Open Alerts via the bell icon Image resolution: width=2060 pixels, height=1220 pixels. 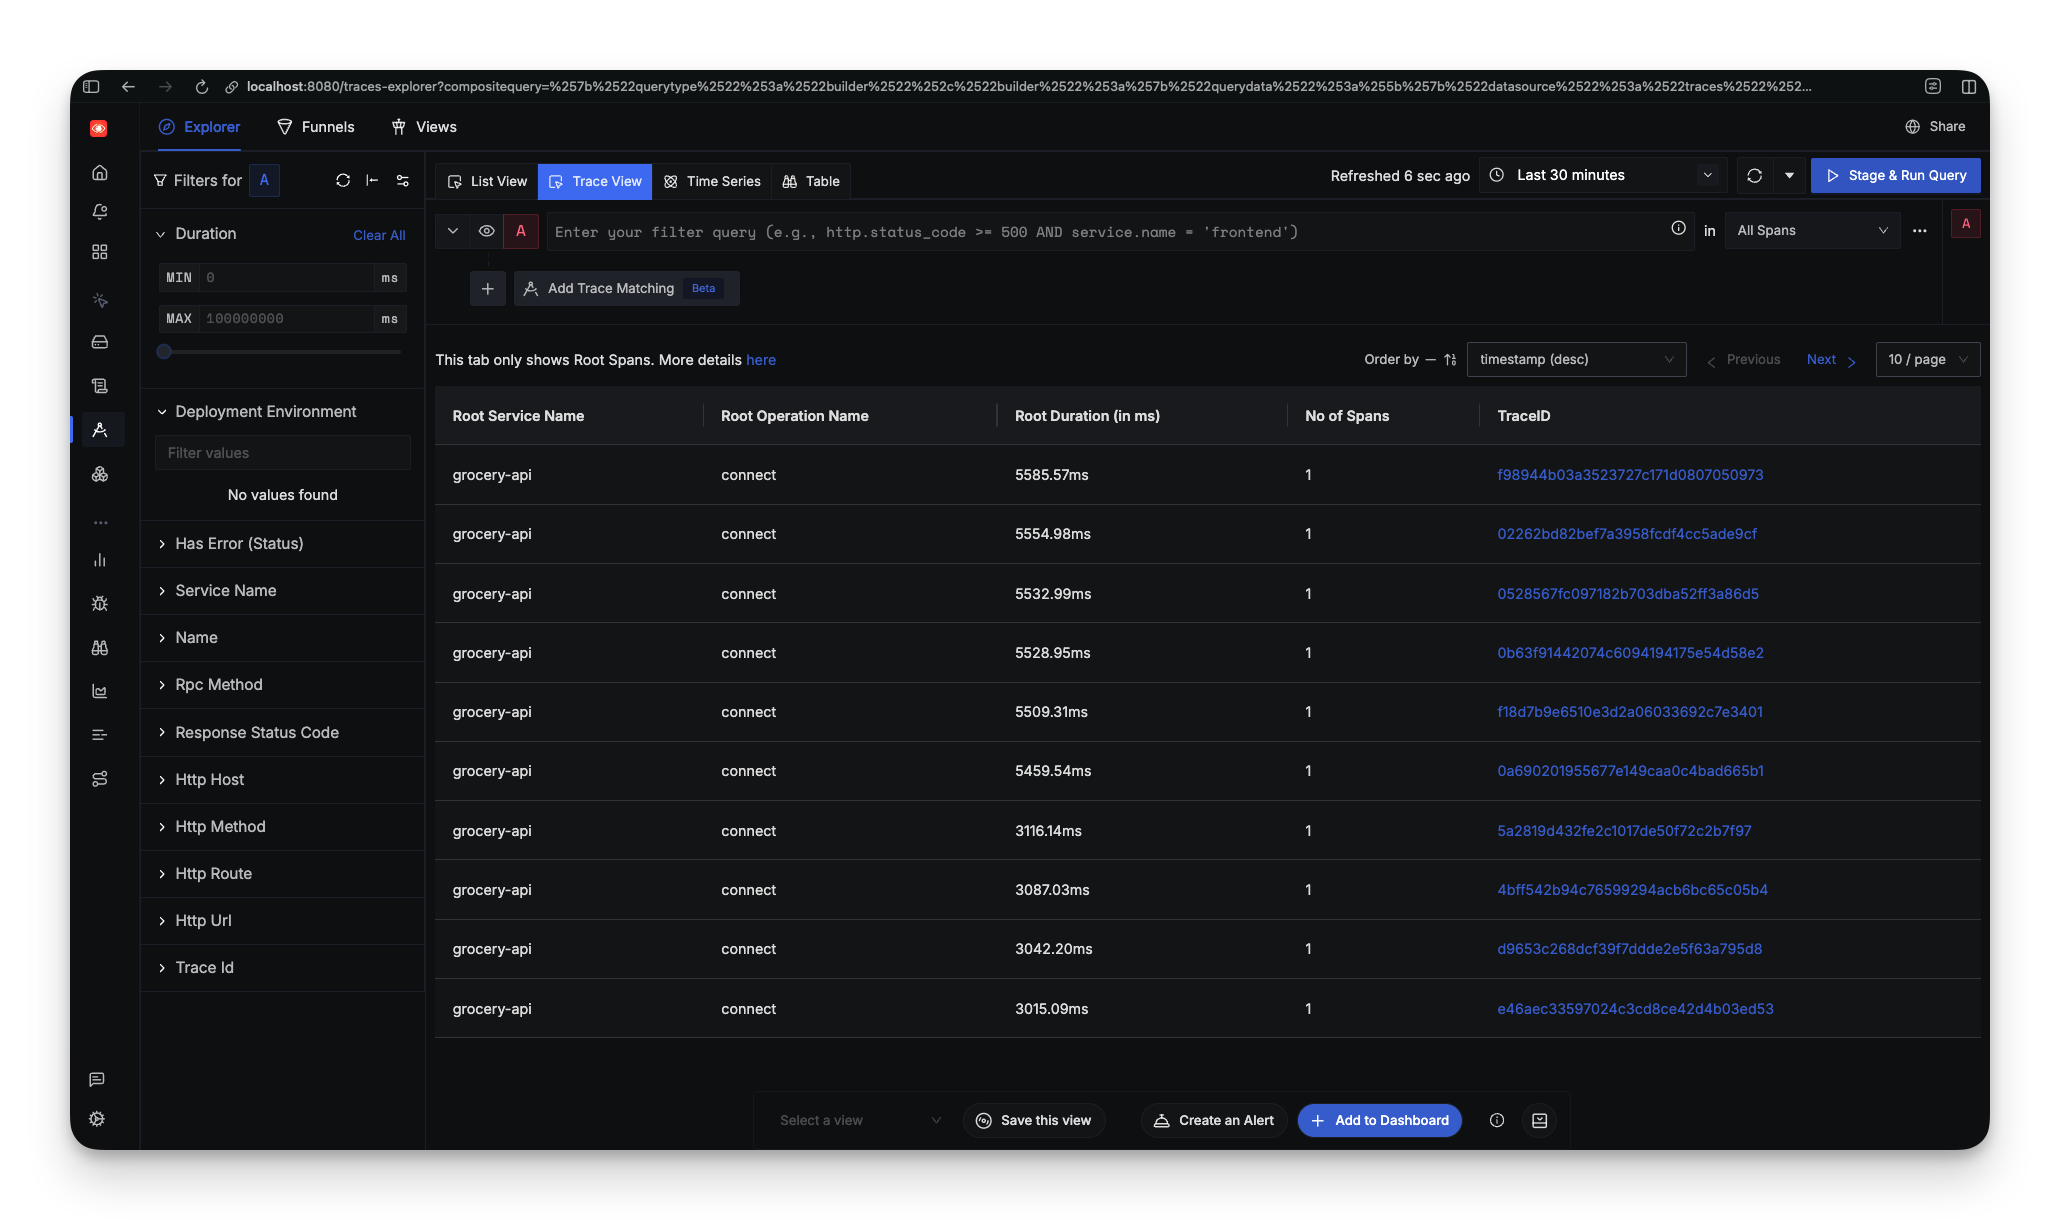coord(100,212)
